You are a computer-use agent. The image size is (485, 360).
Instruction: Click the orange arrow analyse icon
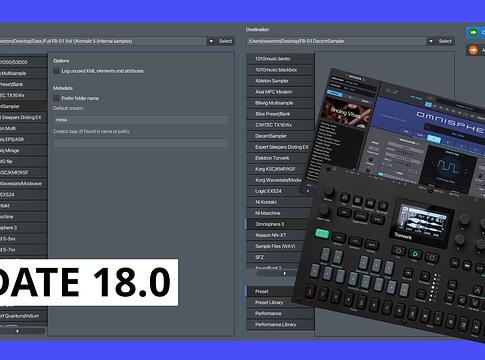[473, 50]
